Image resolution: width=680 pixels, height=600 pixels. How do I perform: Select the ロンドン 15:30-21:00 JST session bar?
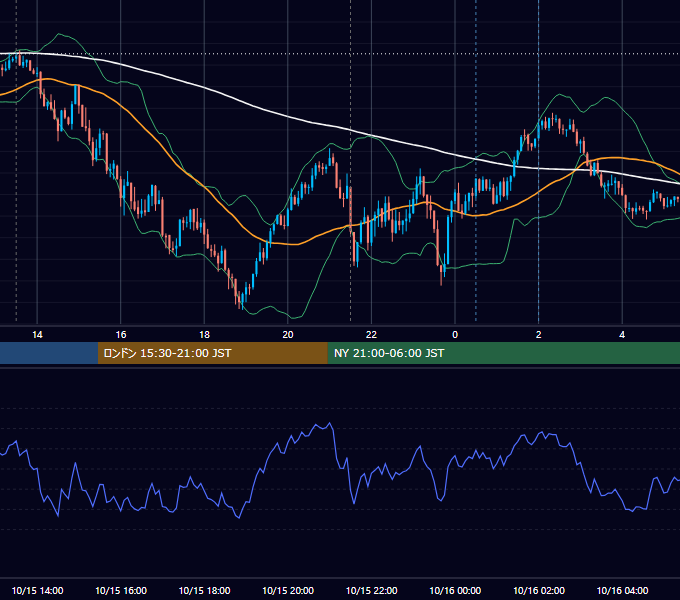(x=212, y=353)
